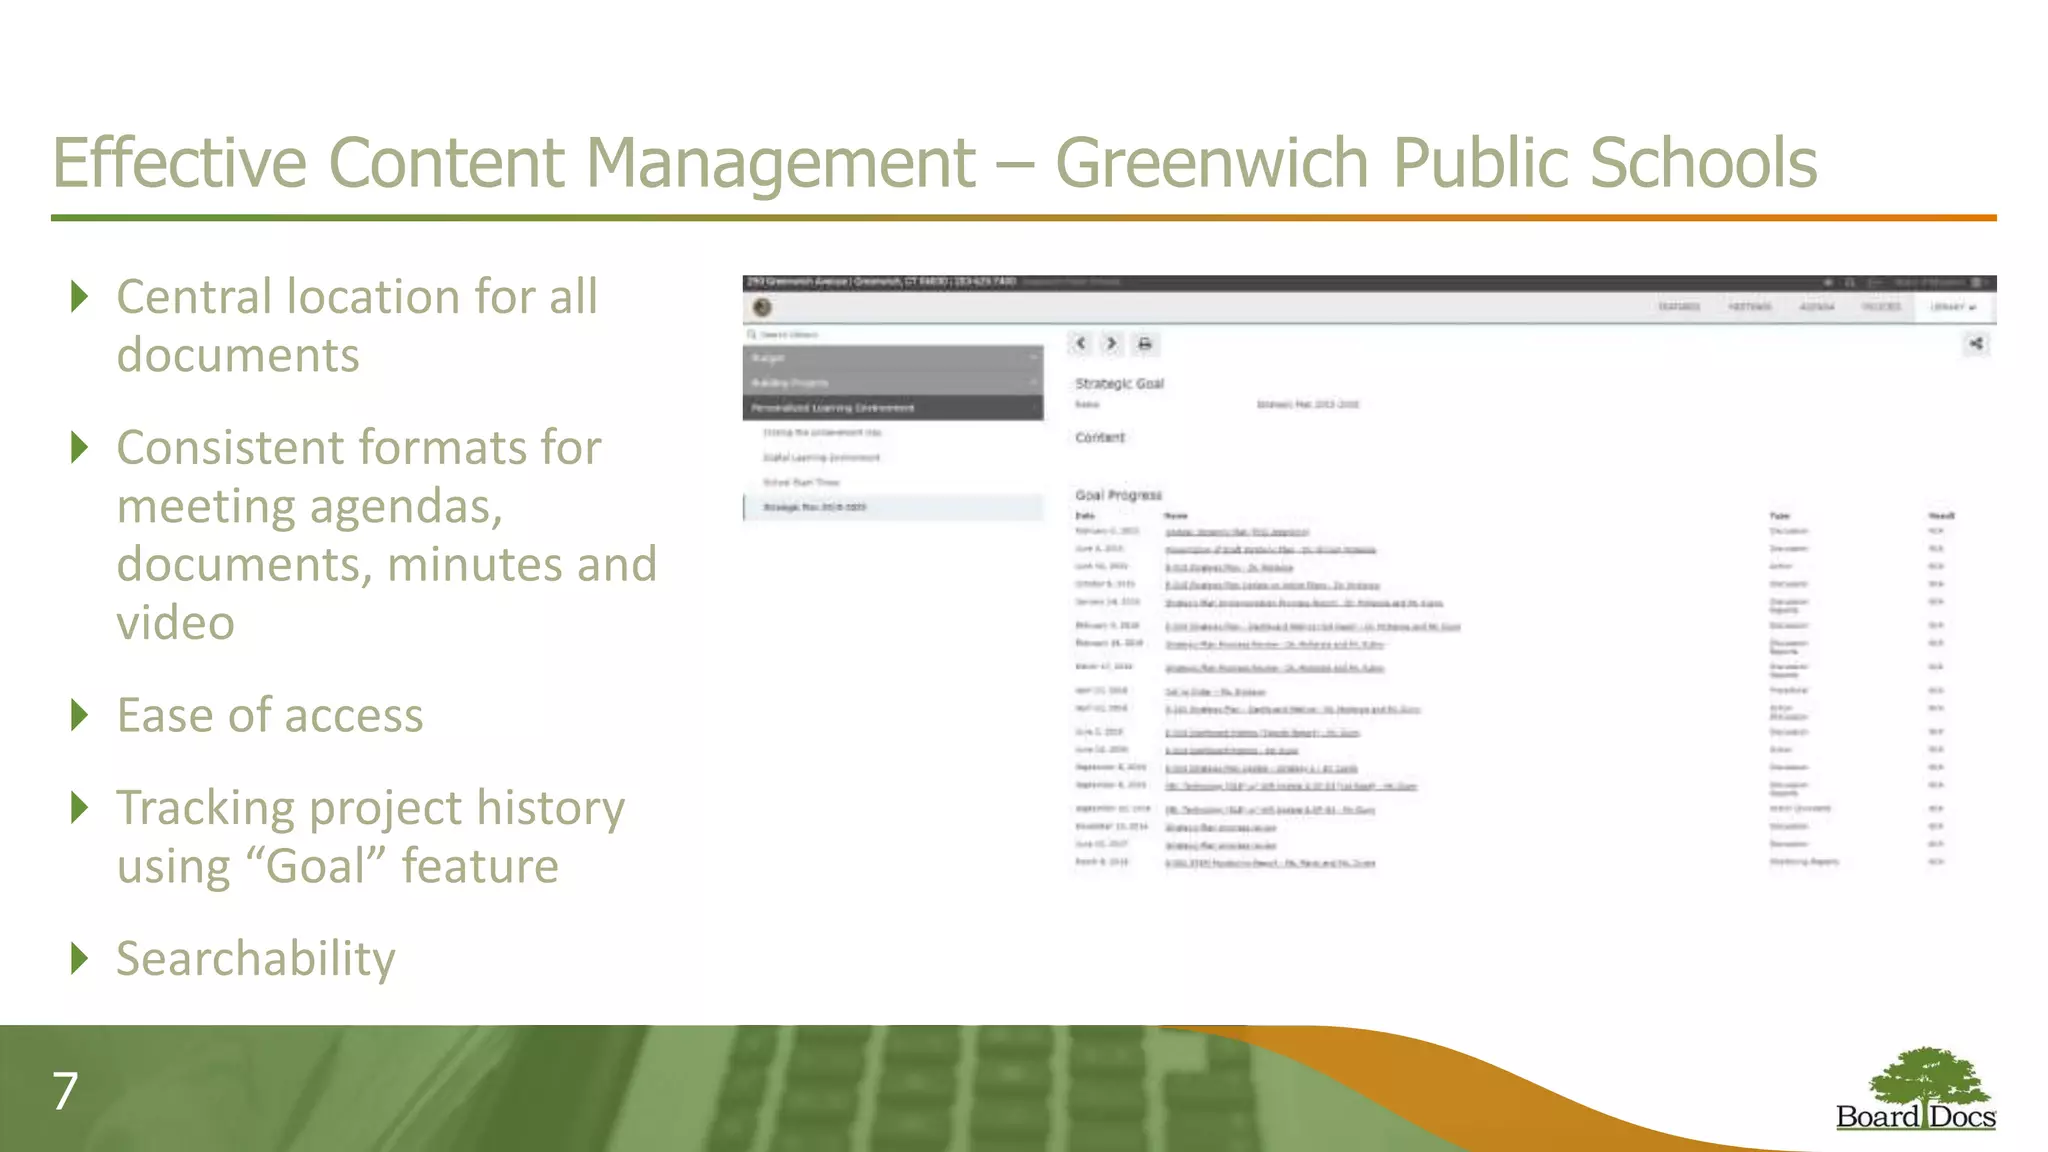Image resolution: width=2048 pixels, height=1152 pixels.
Task: Print the Strategic Goal page
Action: 1145,344
